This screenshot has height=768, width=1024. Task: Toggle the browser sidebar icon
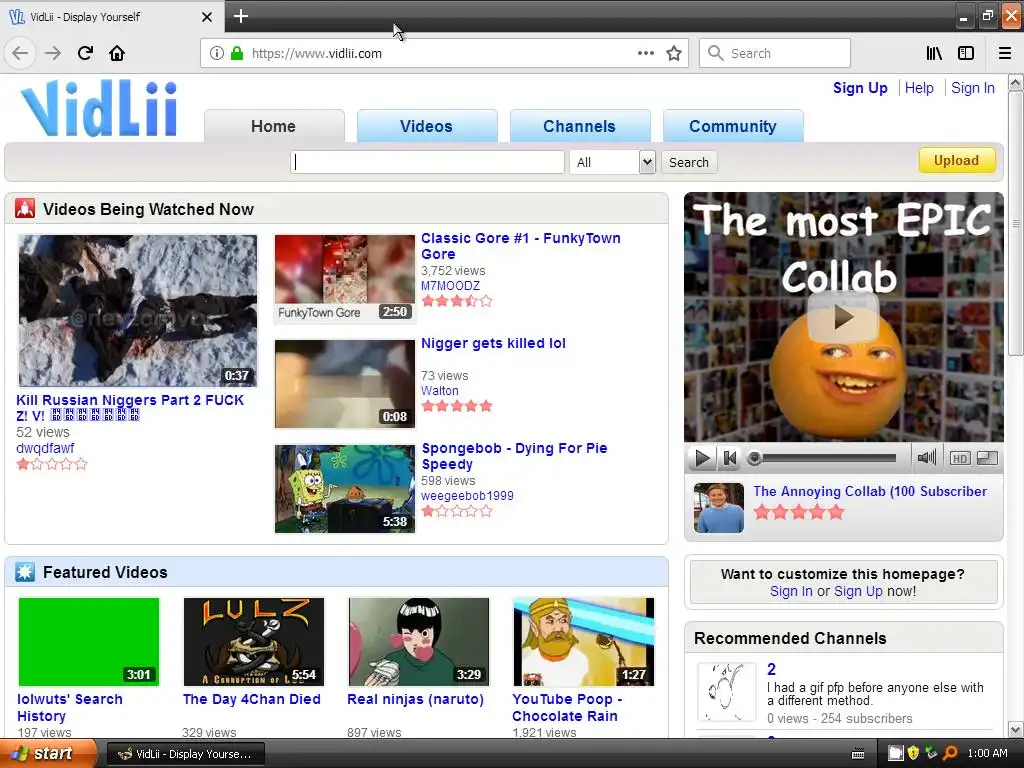coord(966,53)
